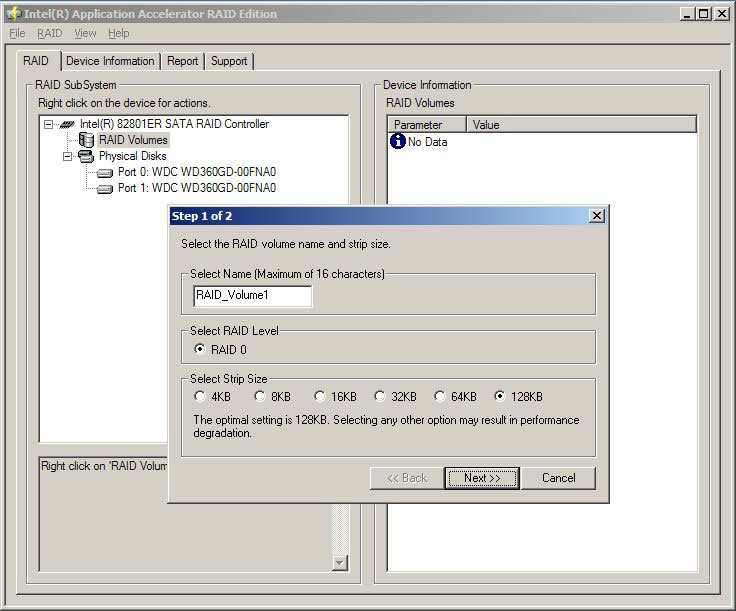Image resolution: width=736 pixels, height=611 pixels.
Task: Click the application icon in title bar
Action: click(14, 14)
